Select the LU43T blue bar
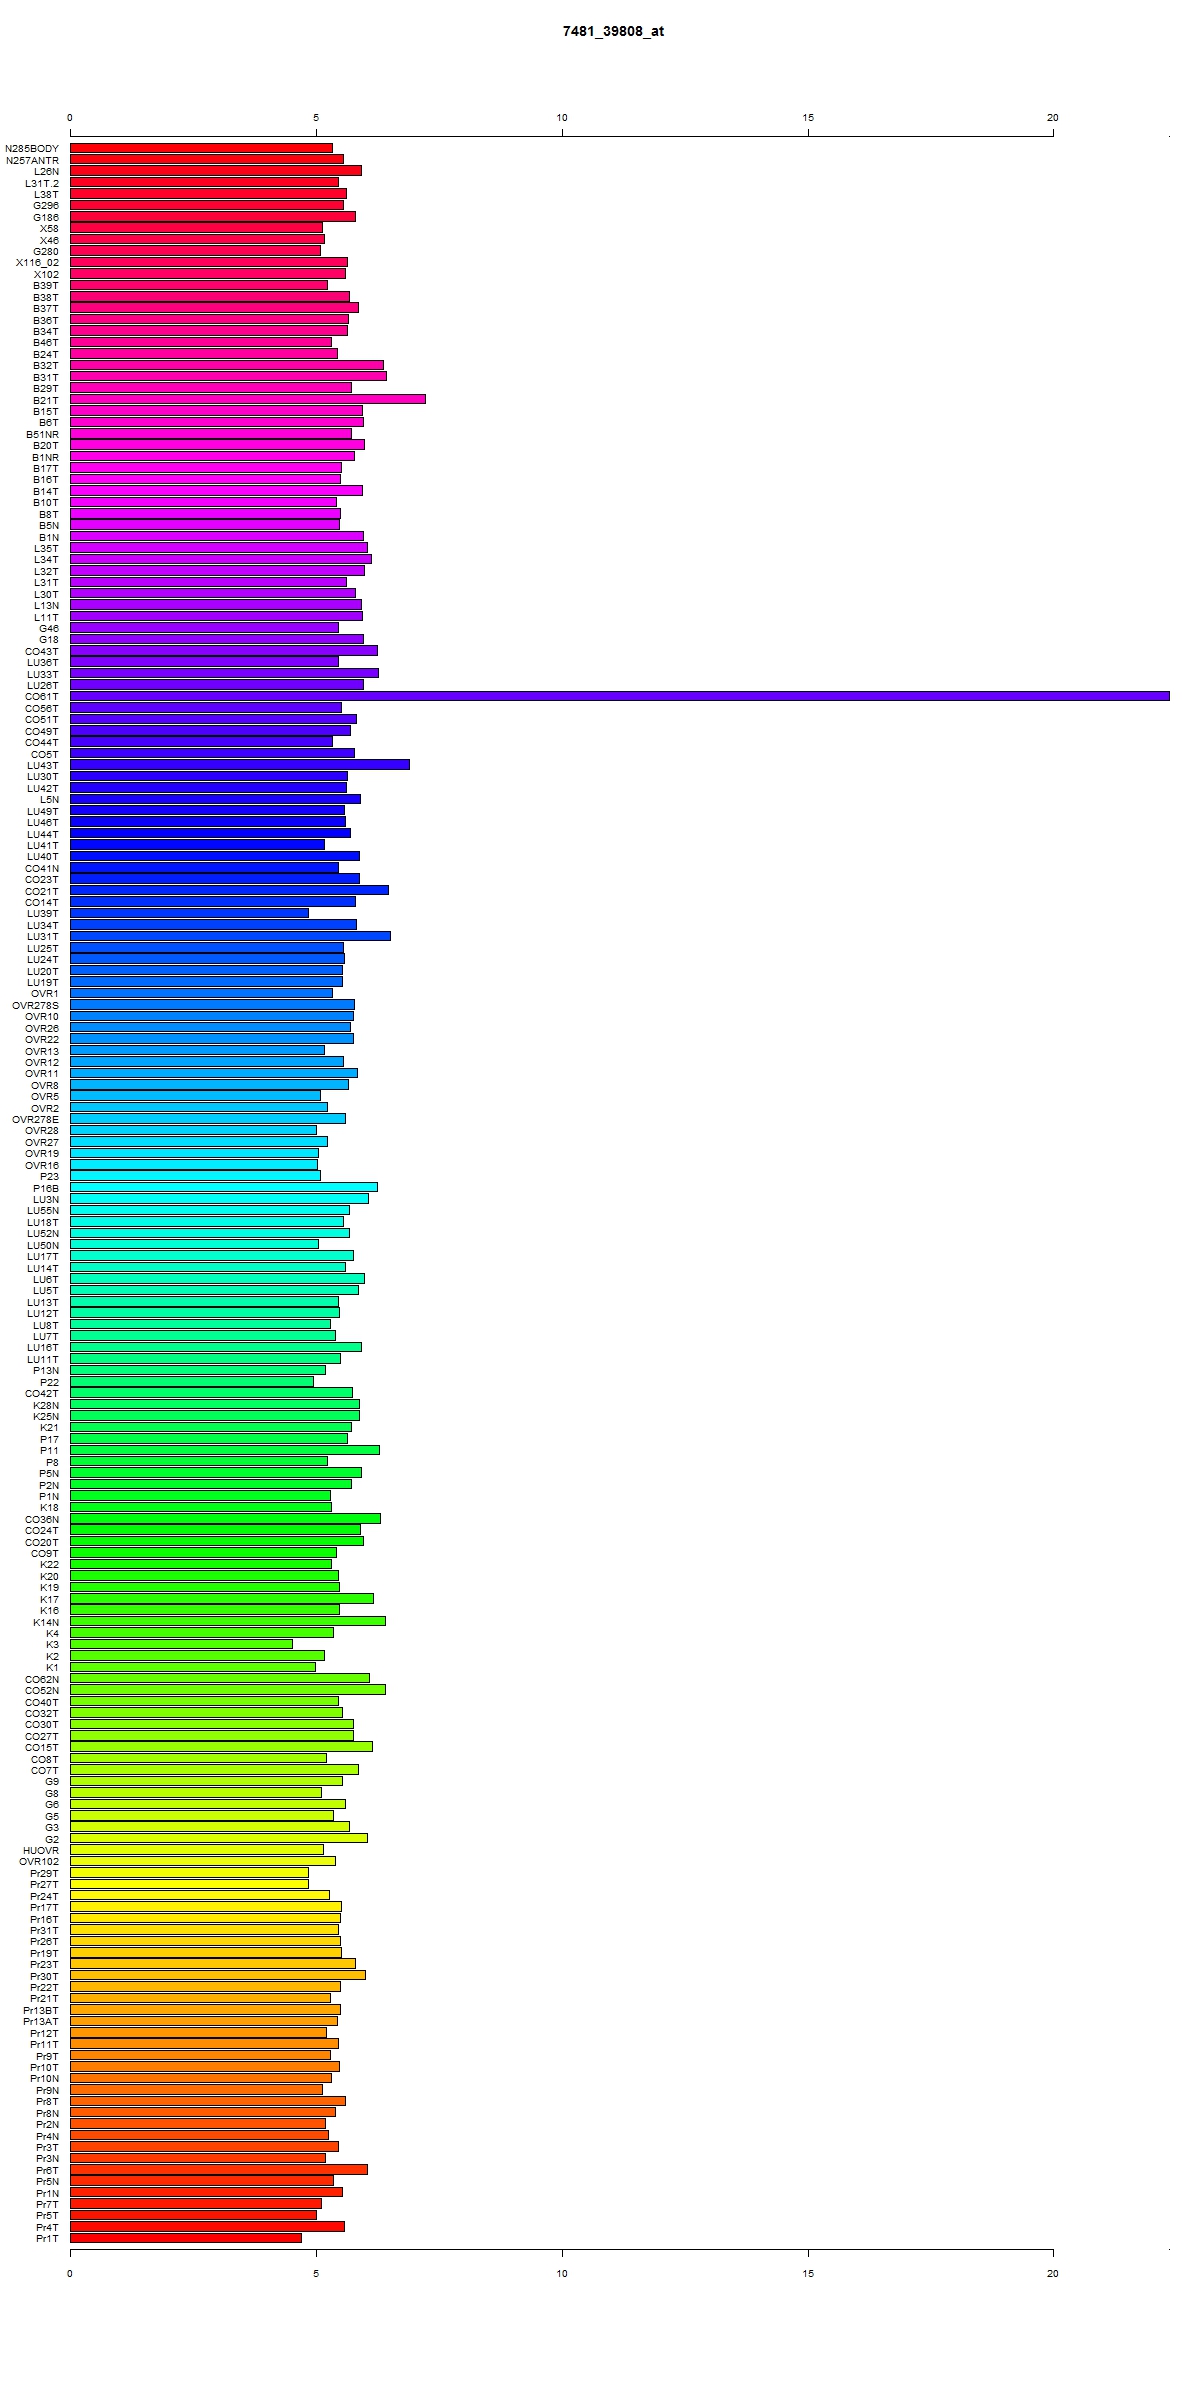Image resolution: width=1200 pixels, height=2400 pixels. click(x=240, y=764)
